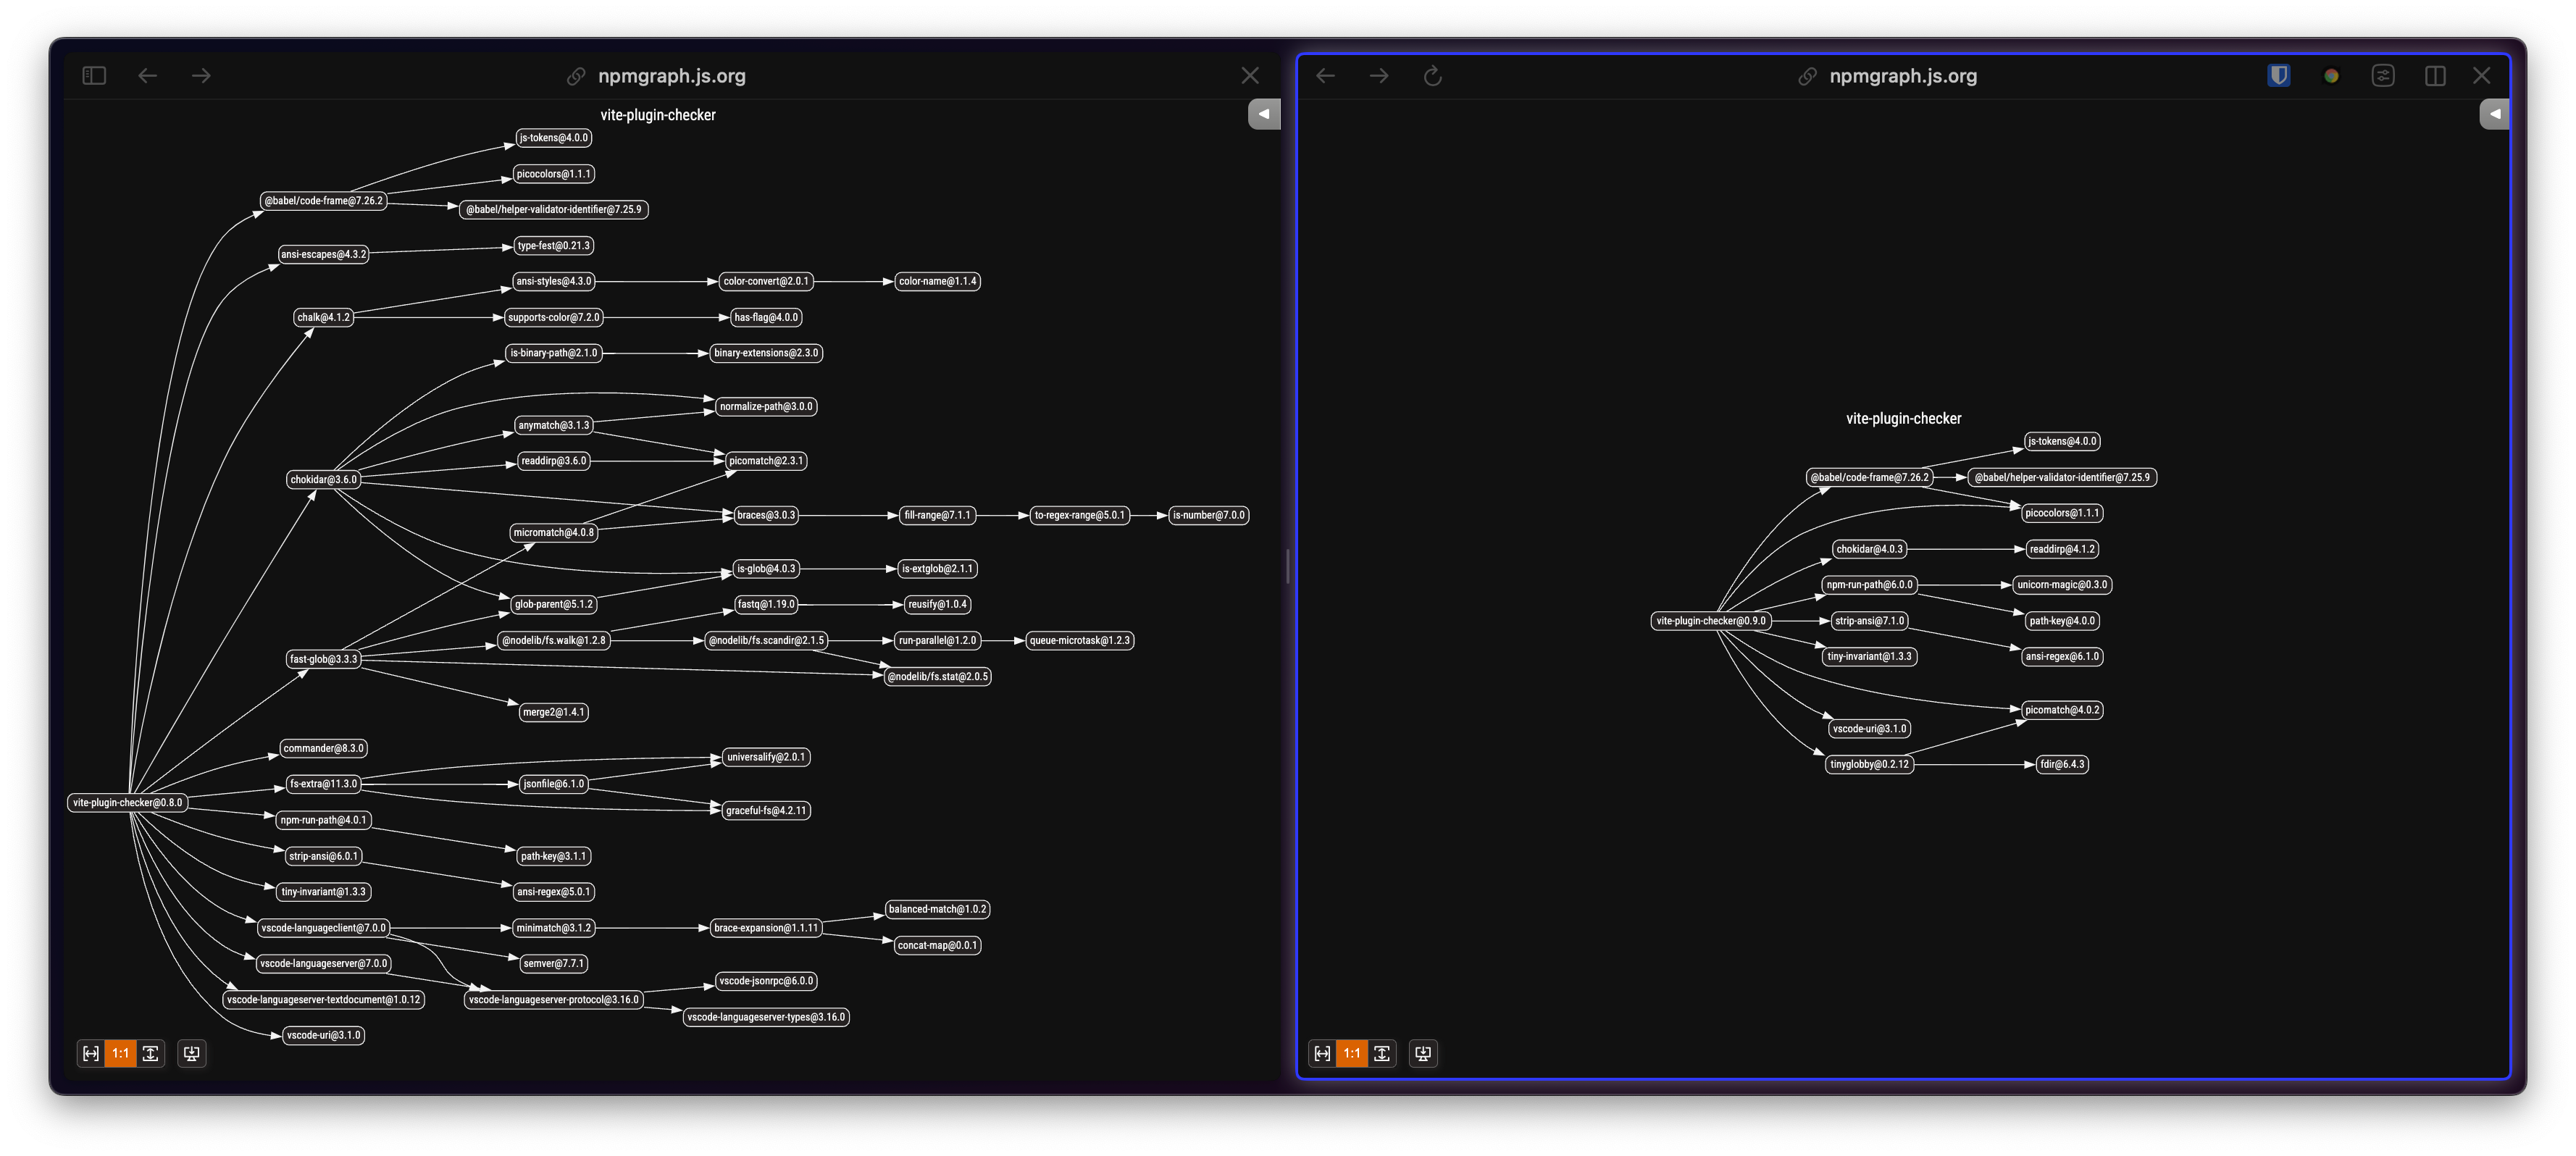Open the settings sliders icon in right toolbar

pyautogui.click(x=2385, y=75)
